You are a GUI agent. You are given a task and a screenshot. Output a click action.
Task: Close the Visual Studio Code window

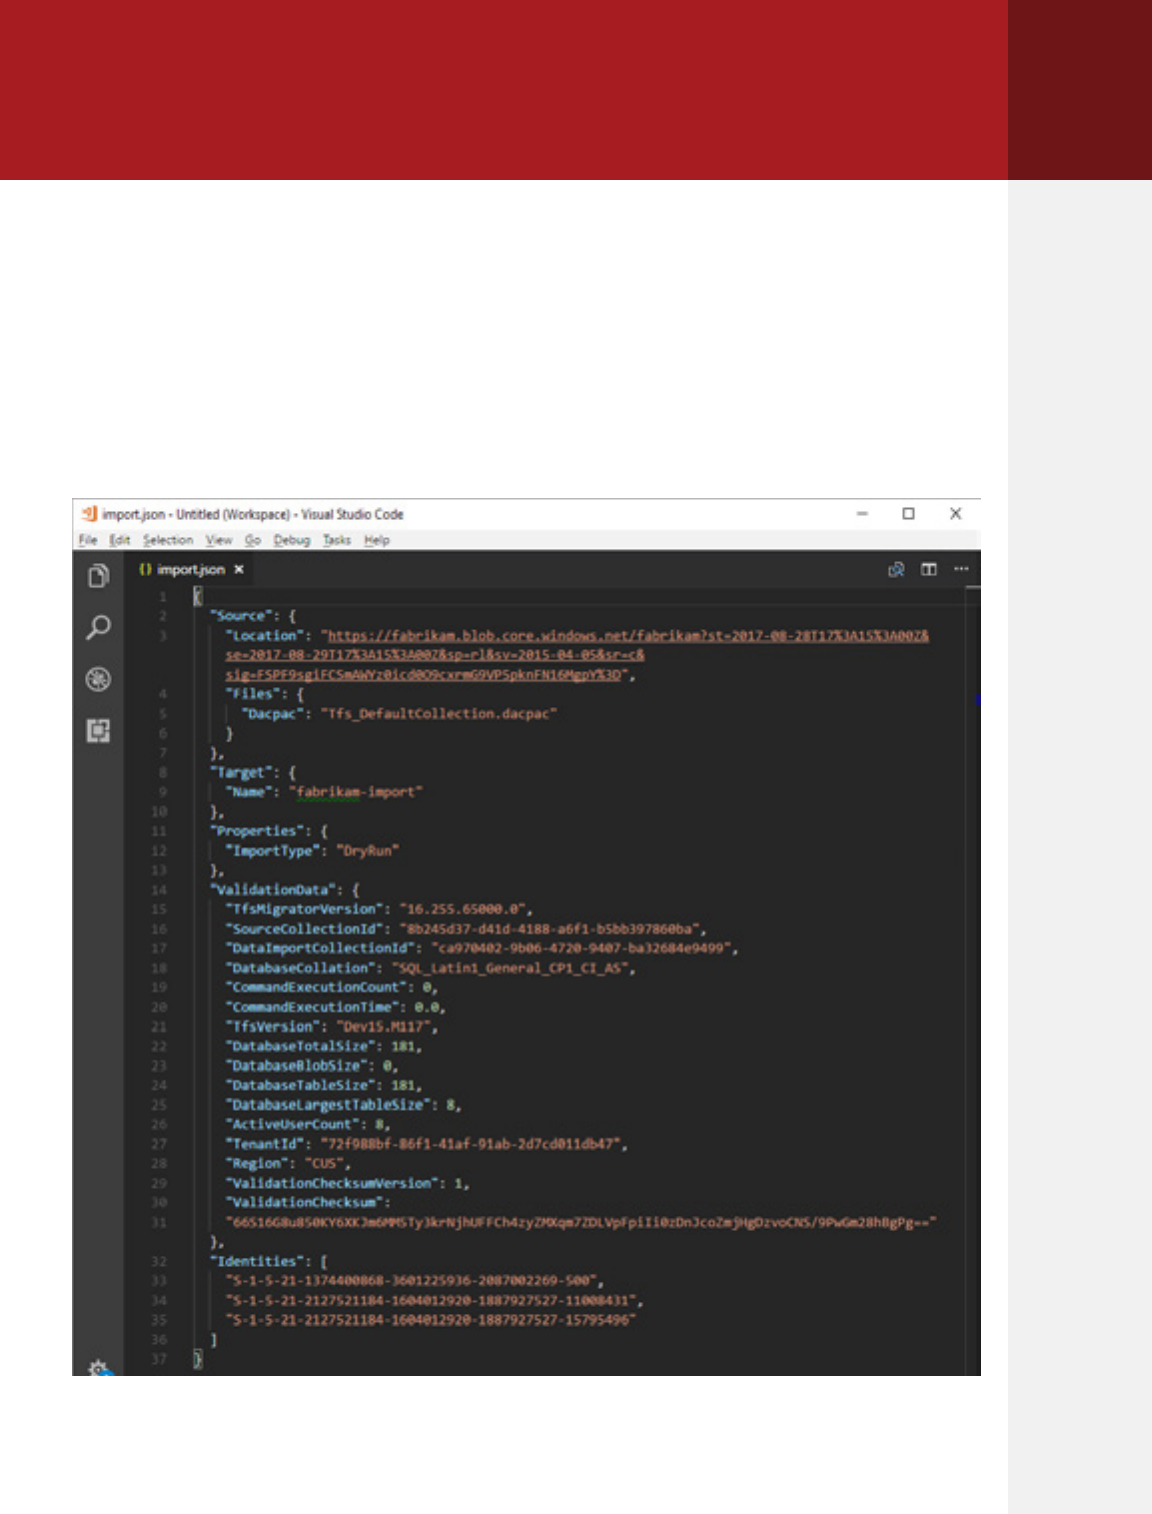[x=955, y=514]
